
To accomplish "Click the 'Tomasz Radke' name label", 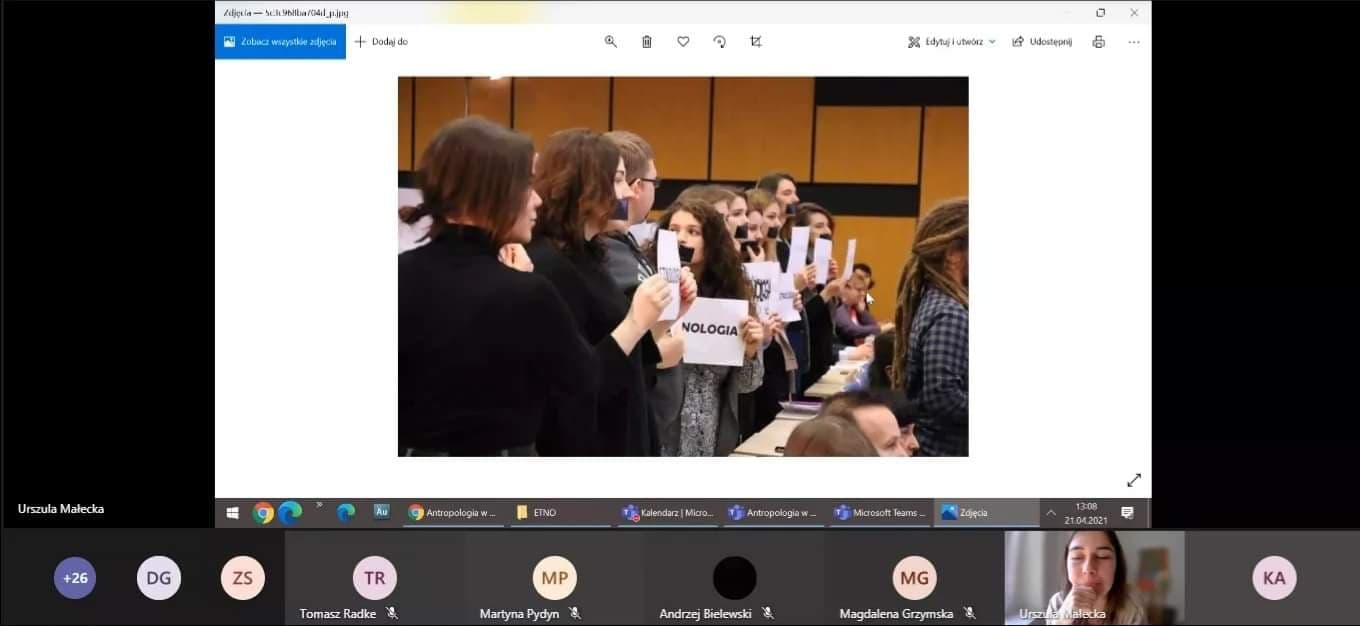I will point(338,614).
